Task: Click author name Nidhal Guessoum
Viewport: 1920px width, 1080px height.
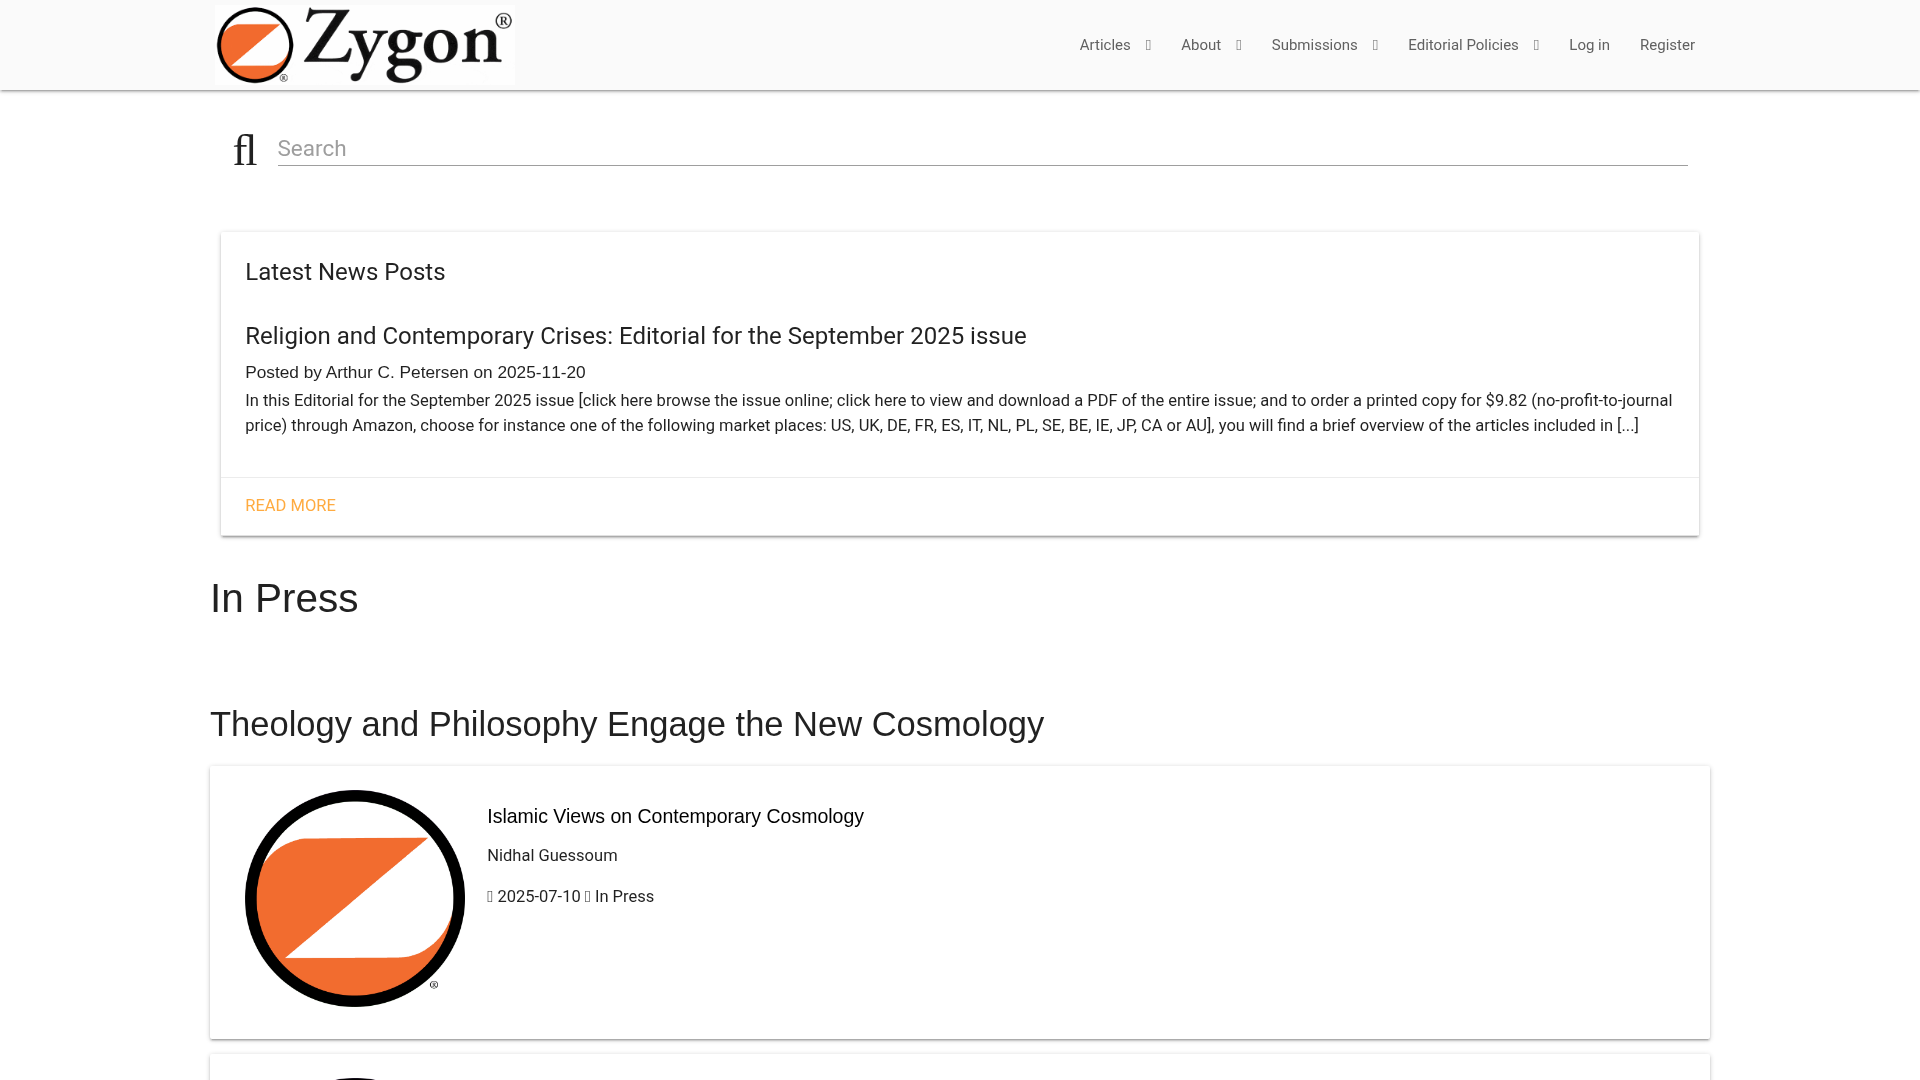Action: pos(551,855)
